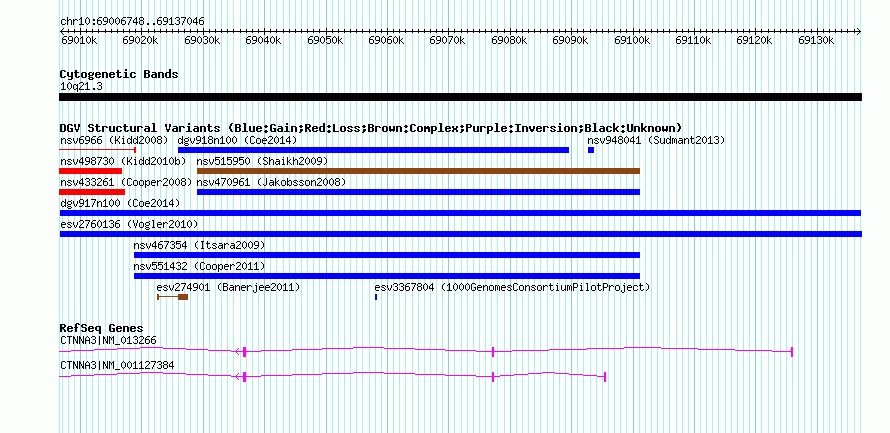Select the red nsv6966 loss line
Viewport: 890px width, 433px height.
coord(98,150)
